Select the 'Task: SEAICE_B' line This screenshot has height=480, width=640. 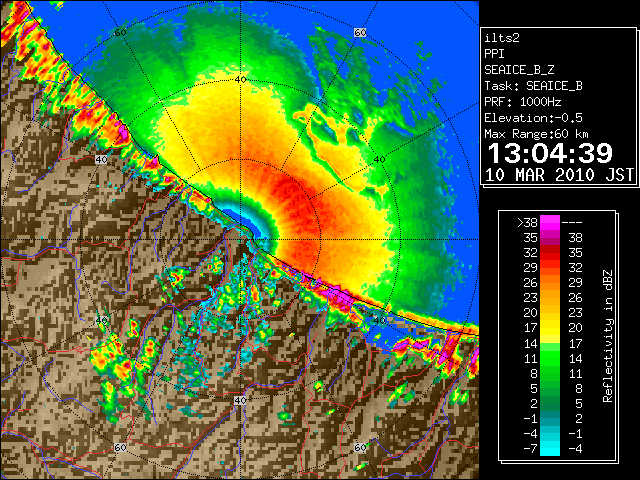[x=533, y=86]
